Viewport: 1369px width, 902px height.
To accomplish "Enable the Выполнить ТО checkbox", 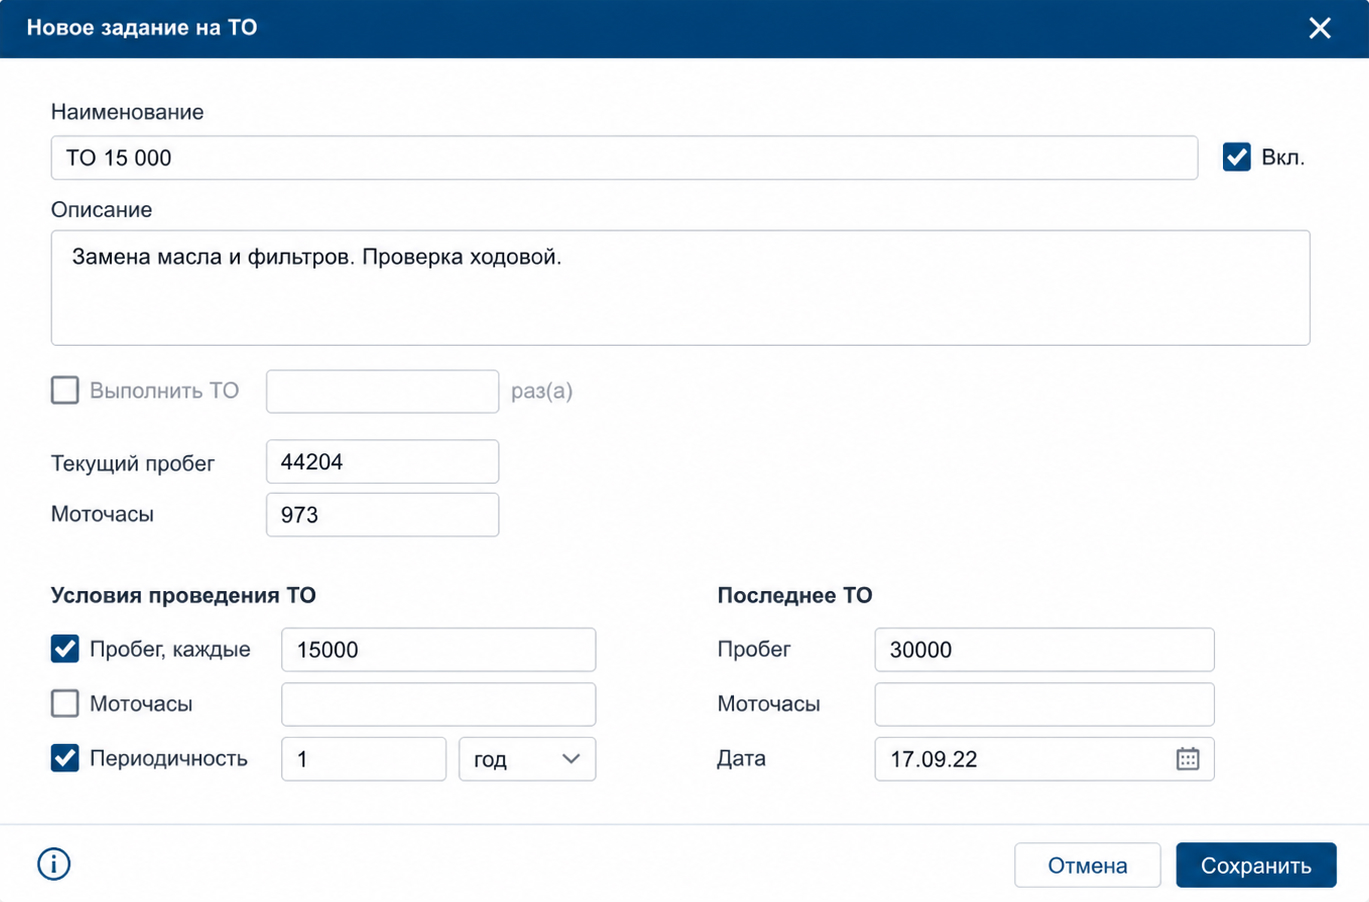I will point(65,390).
